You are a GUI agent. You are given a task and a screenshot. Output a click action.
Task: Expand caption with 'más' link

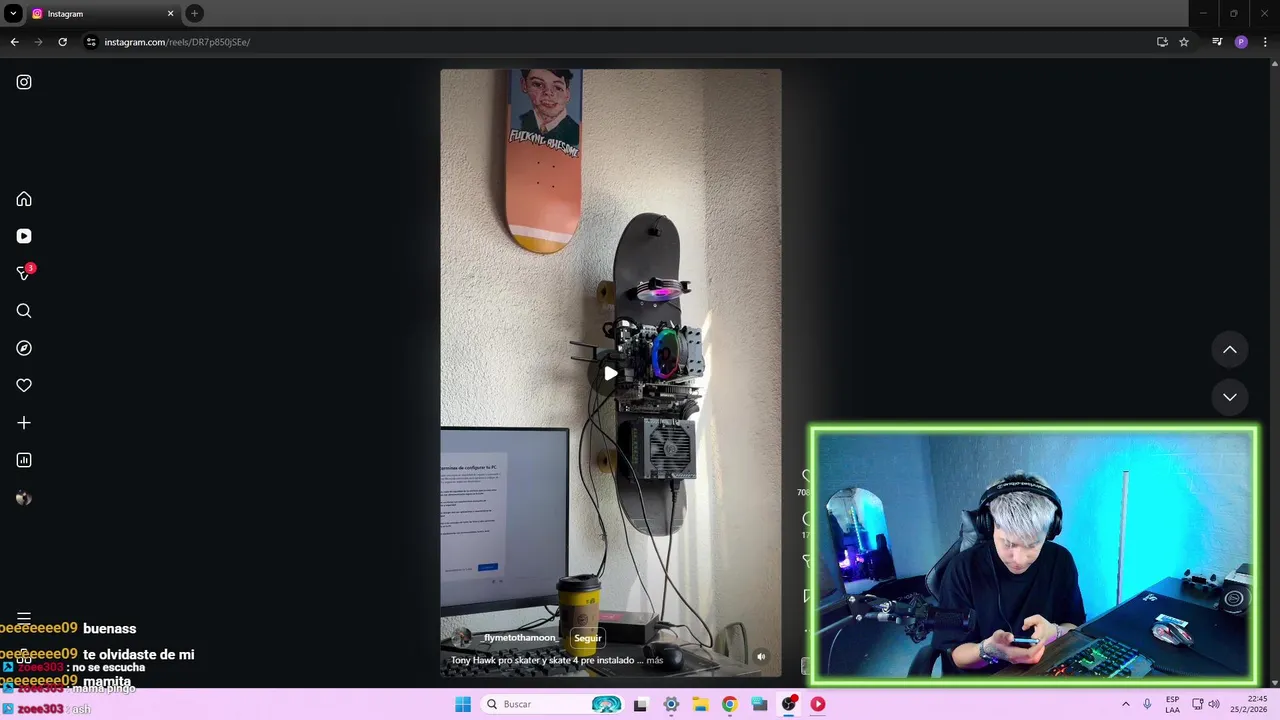coord(654,660)
